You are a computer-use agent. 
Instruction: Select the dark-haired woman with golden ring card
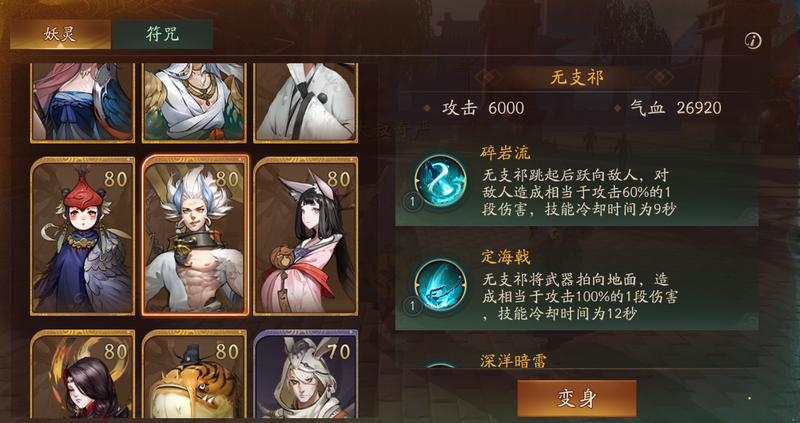tap(83, 375)
